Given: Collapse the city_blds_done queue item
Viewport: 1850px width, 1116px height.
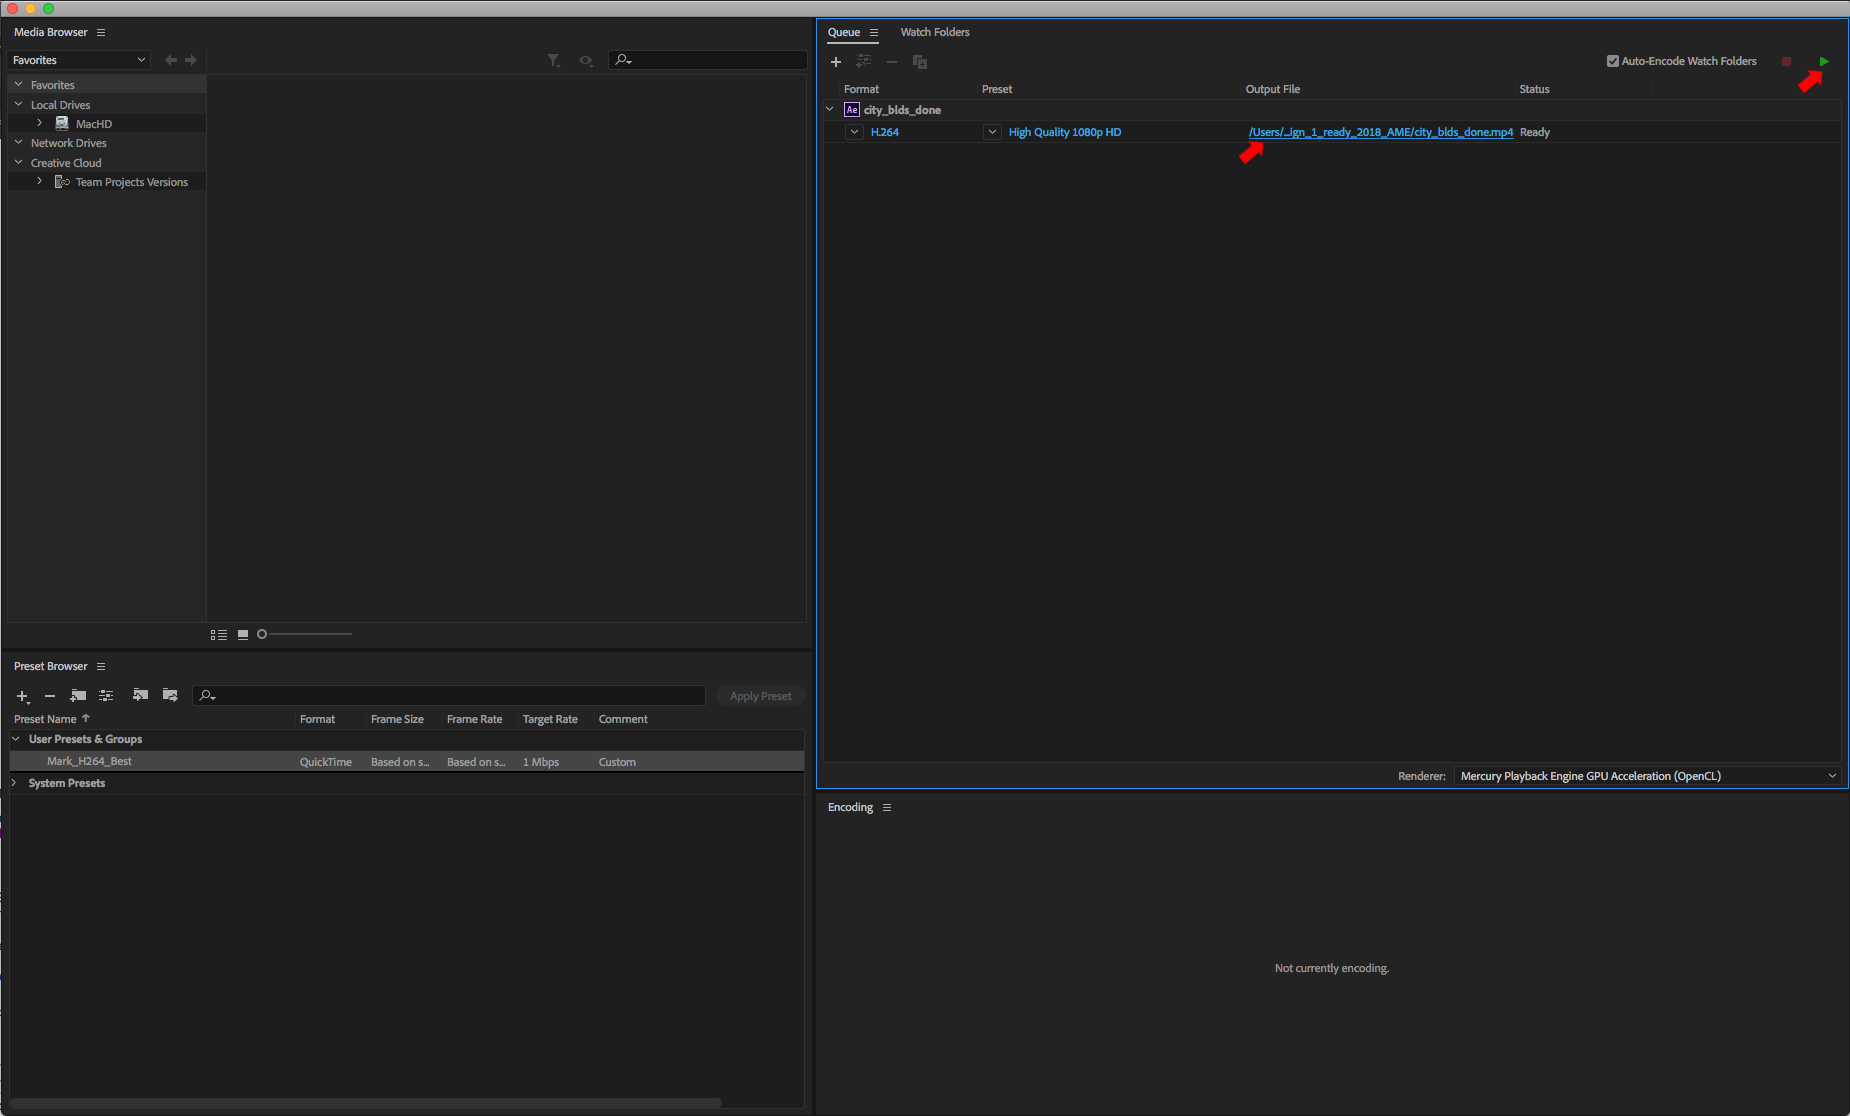Looking at the screenshot, I should pos(830,110).
